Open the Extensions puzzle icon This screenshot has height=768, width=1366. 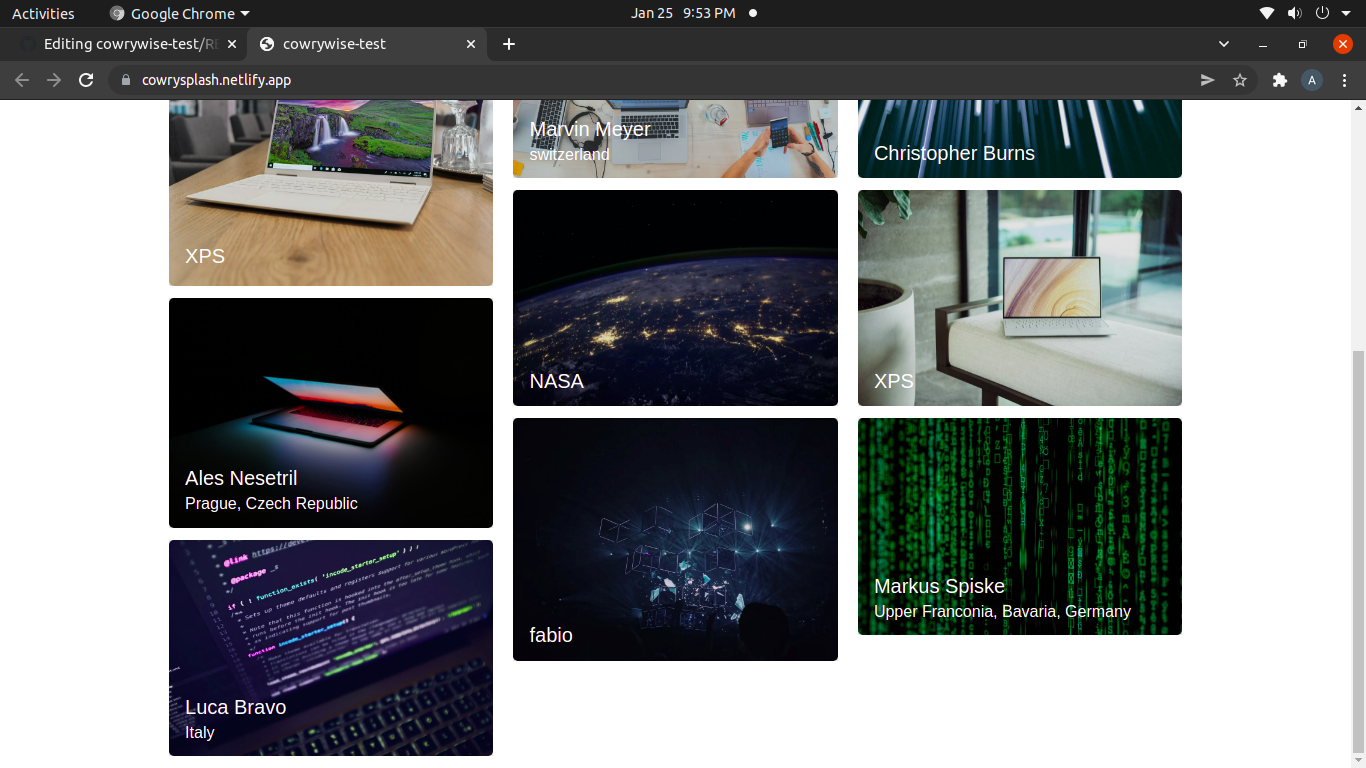click(x=1279, y=80)
